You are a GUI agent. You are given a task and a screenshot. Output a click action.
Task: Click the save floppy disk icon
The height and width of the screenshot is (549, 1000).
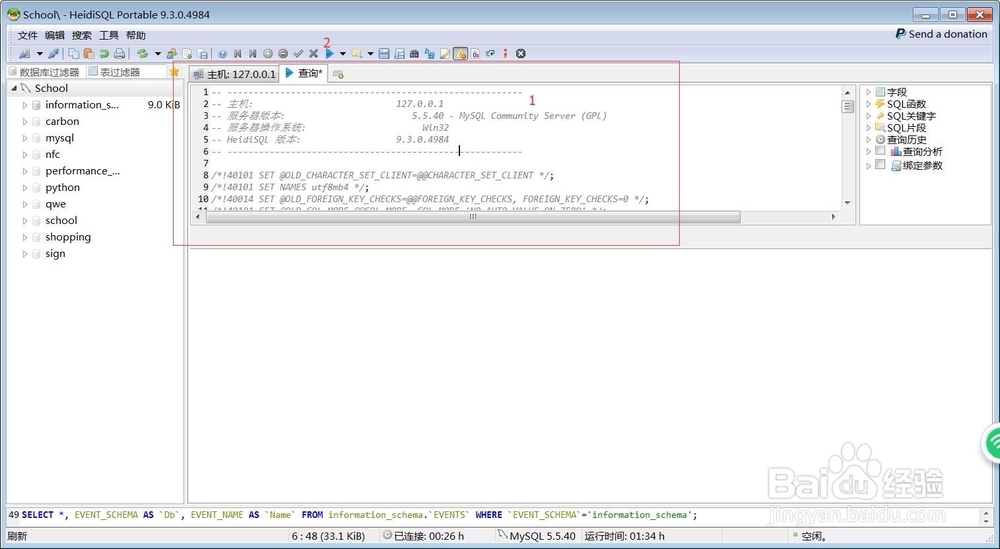[384, 54]
